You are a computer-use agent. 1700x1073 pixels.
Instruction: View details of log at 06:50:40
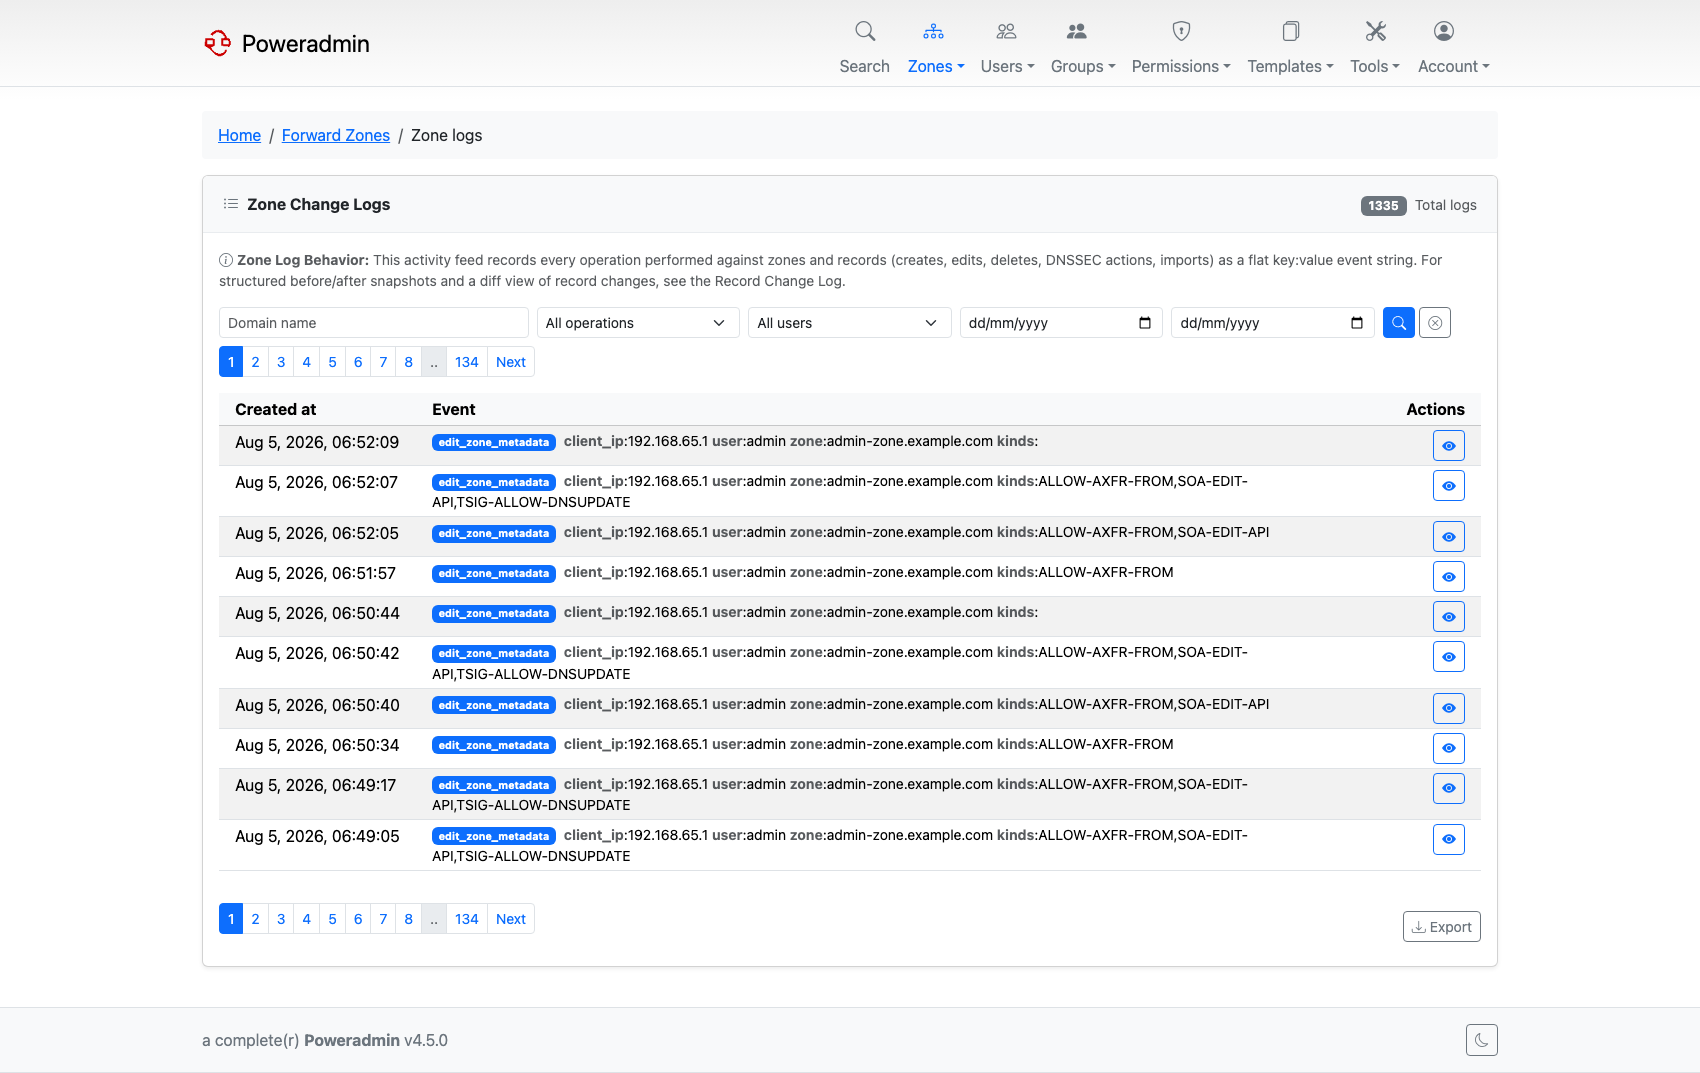coord(1449,709)
